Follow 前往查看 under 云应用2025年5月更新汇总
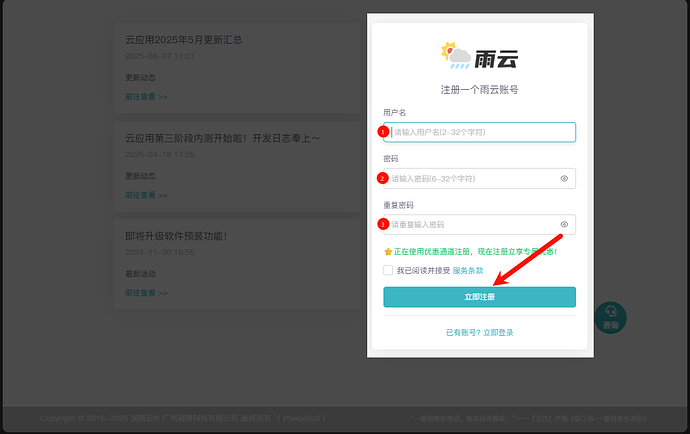Image resolution: width=690 pixels, height=434 pixels. [x=146, y=97]
